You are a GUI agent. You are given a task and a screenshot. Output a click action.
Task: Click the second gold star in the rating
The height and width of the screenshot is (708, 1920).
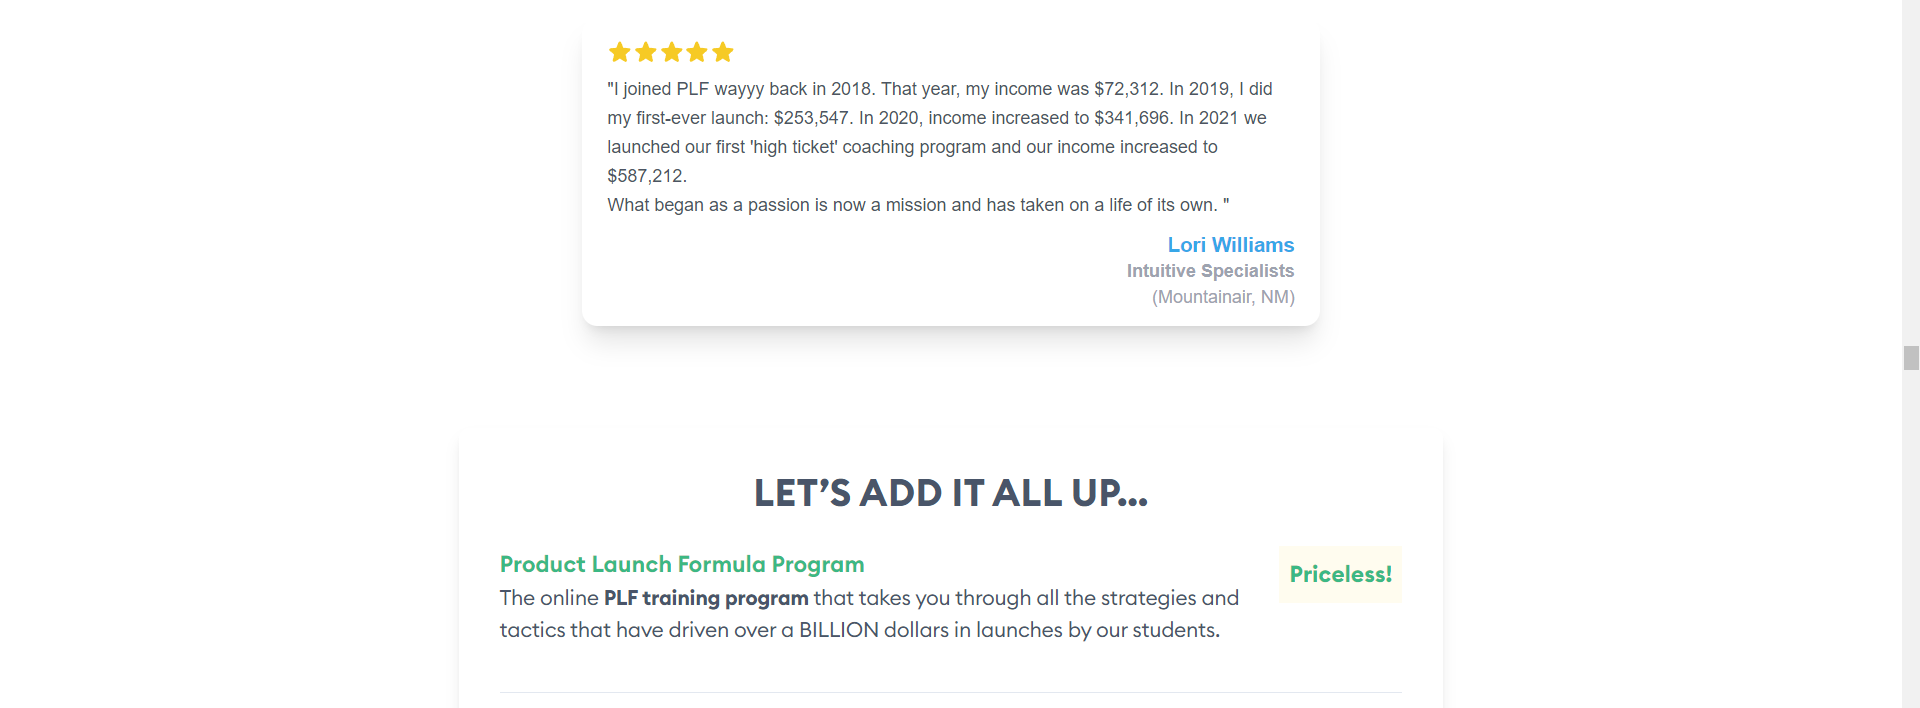click(x=645, y=52)
